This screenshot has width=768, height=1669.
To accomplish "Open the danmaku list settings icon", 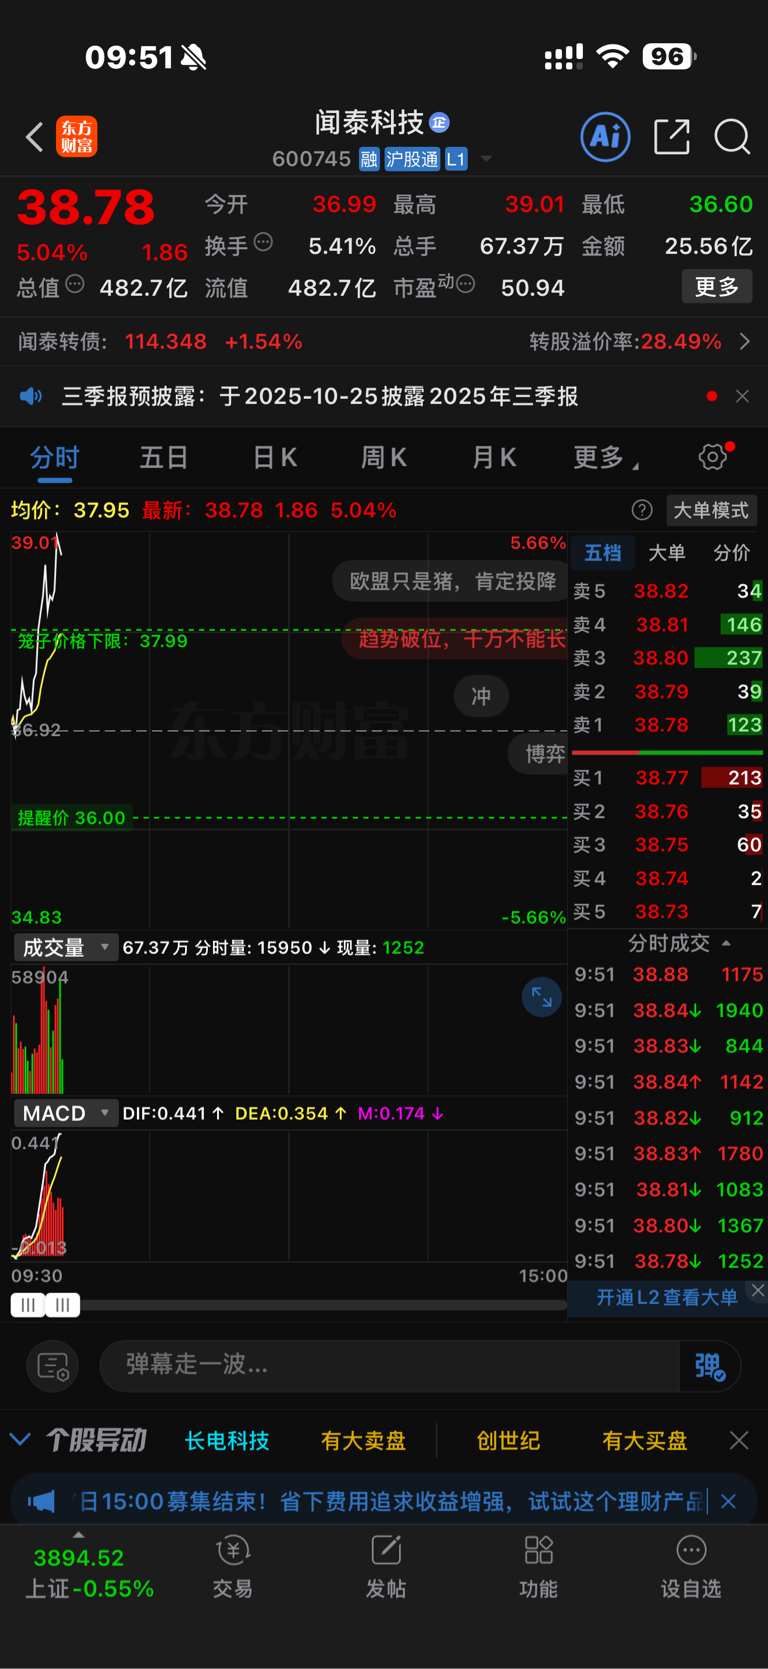I will point(52,1365).
